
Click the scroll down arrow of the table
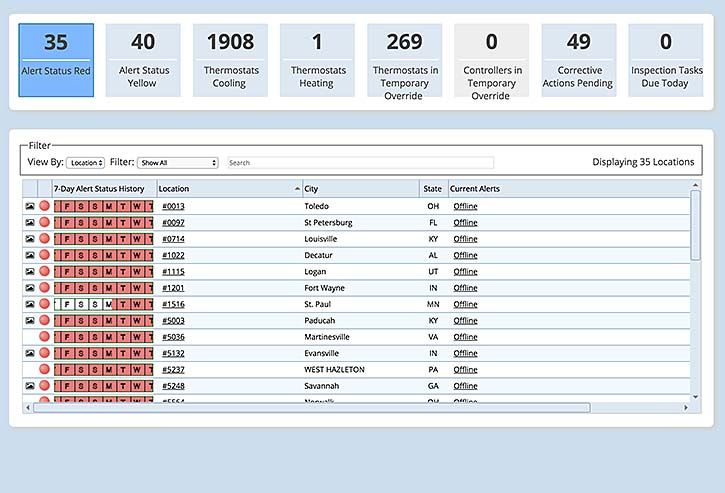tap(695, 397)
